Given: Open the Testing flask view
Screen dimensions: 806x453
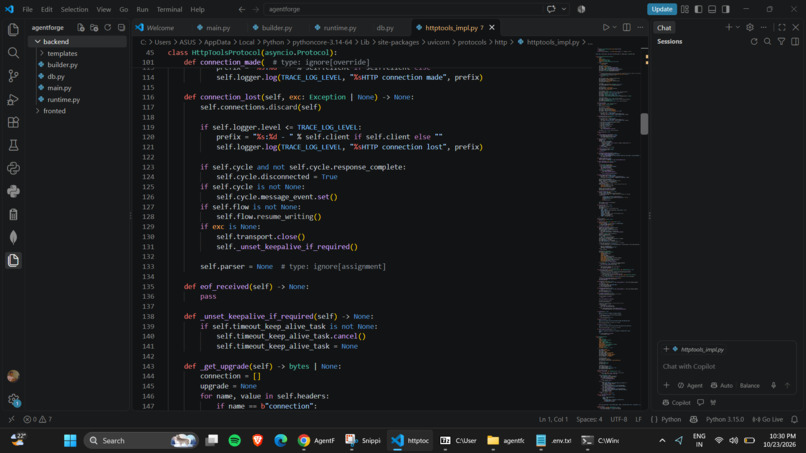Looking at the screenshot, I should tap(13, 146).
